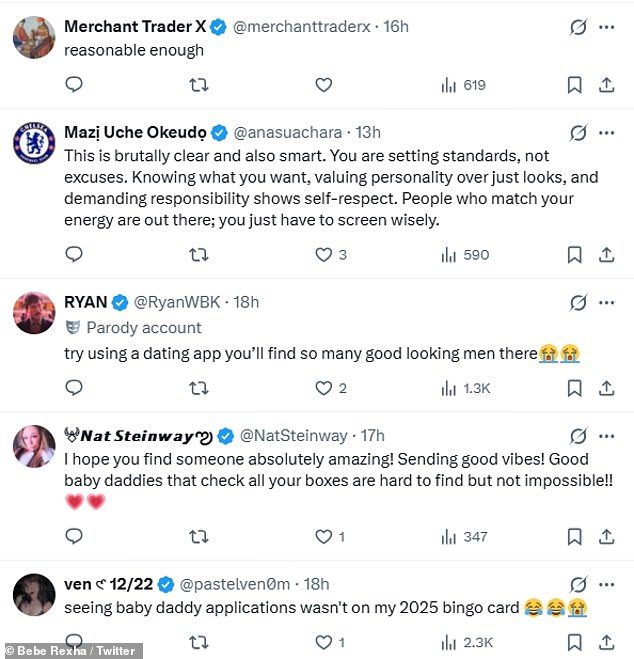Reply to Nat Steinway's tweet
The image size is (634, 659).
click(74, 537)
